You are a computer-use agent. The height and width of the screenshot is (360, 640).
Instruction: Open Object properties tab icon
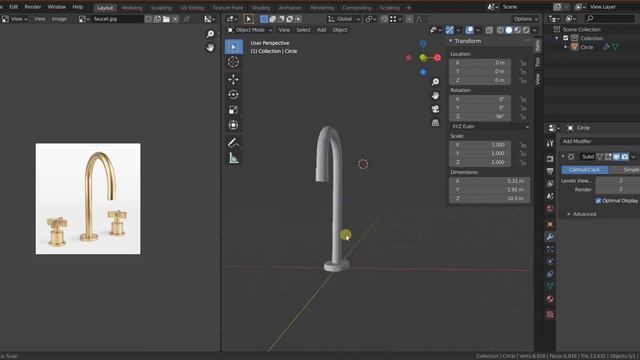coord(550,224)
